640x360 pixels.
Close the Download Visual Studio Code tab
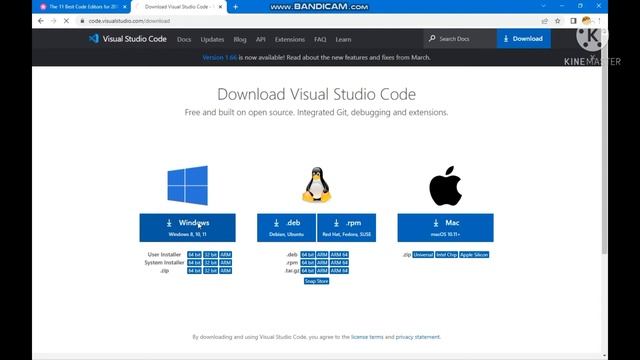pos(220,7)
